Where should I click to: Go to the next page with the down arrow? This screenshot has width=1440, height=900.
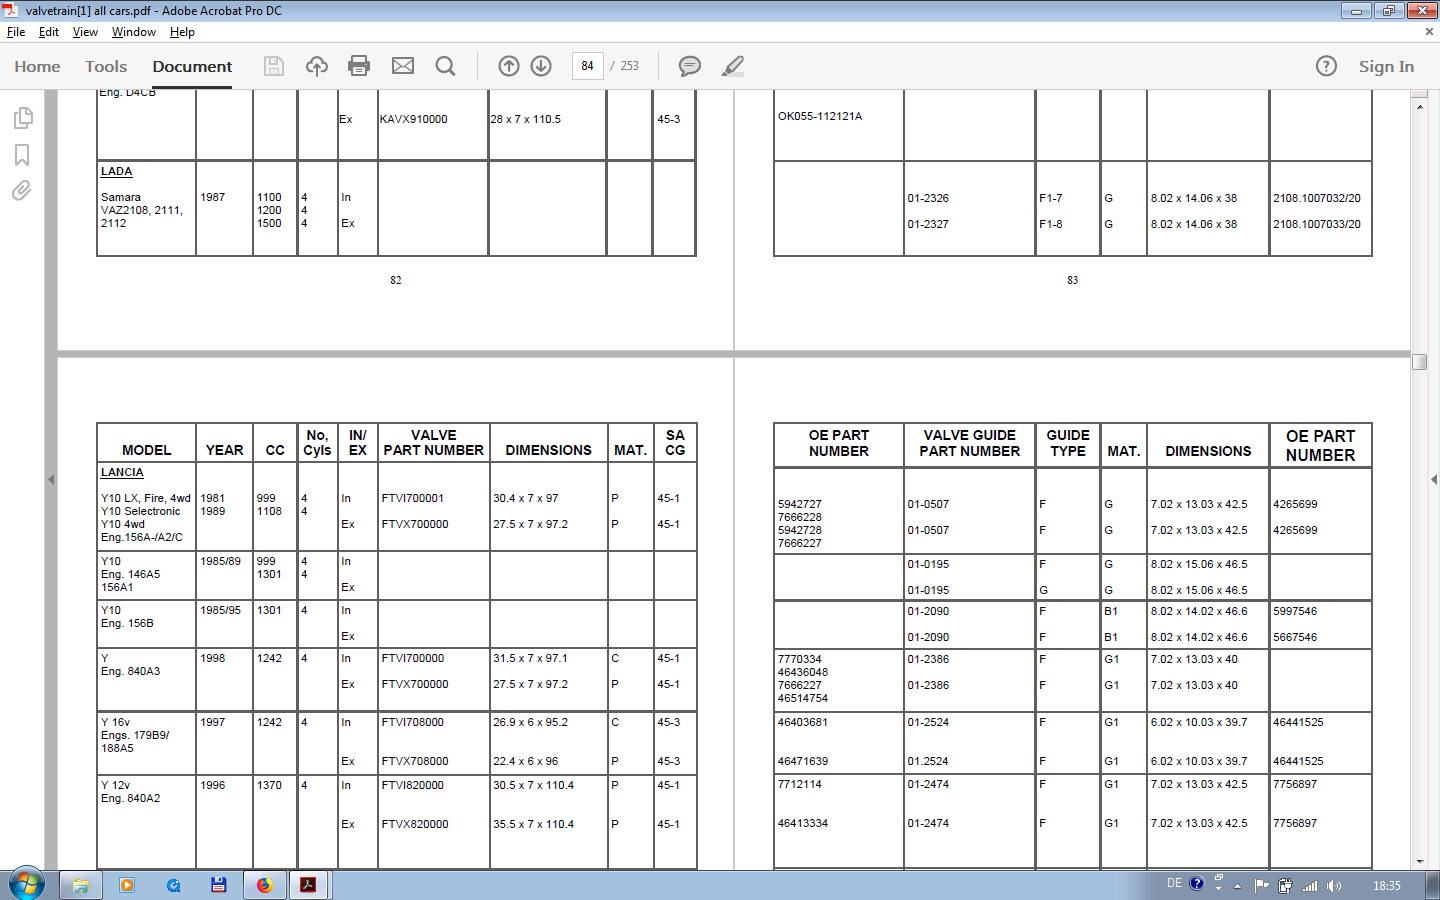[x=541, y=66]
